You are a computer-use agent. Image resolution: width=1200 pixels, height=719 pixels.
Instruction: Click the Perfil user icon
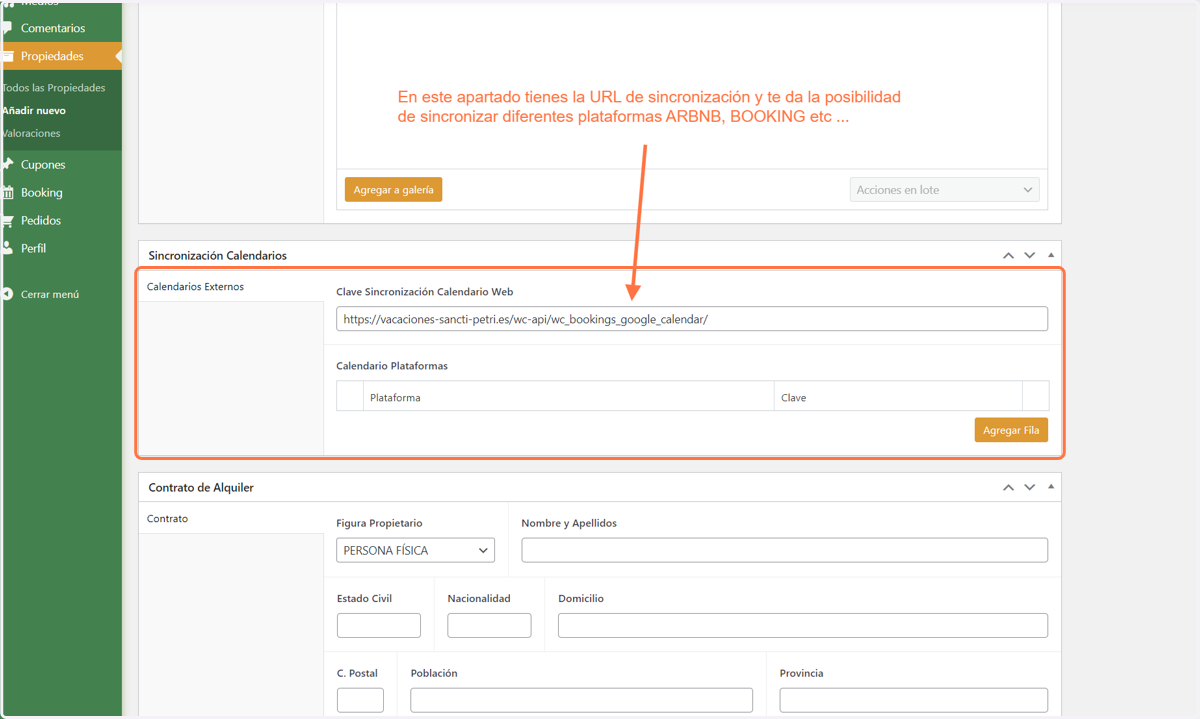(7, 248)
